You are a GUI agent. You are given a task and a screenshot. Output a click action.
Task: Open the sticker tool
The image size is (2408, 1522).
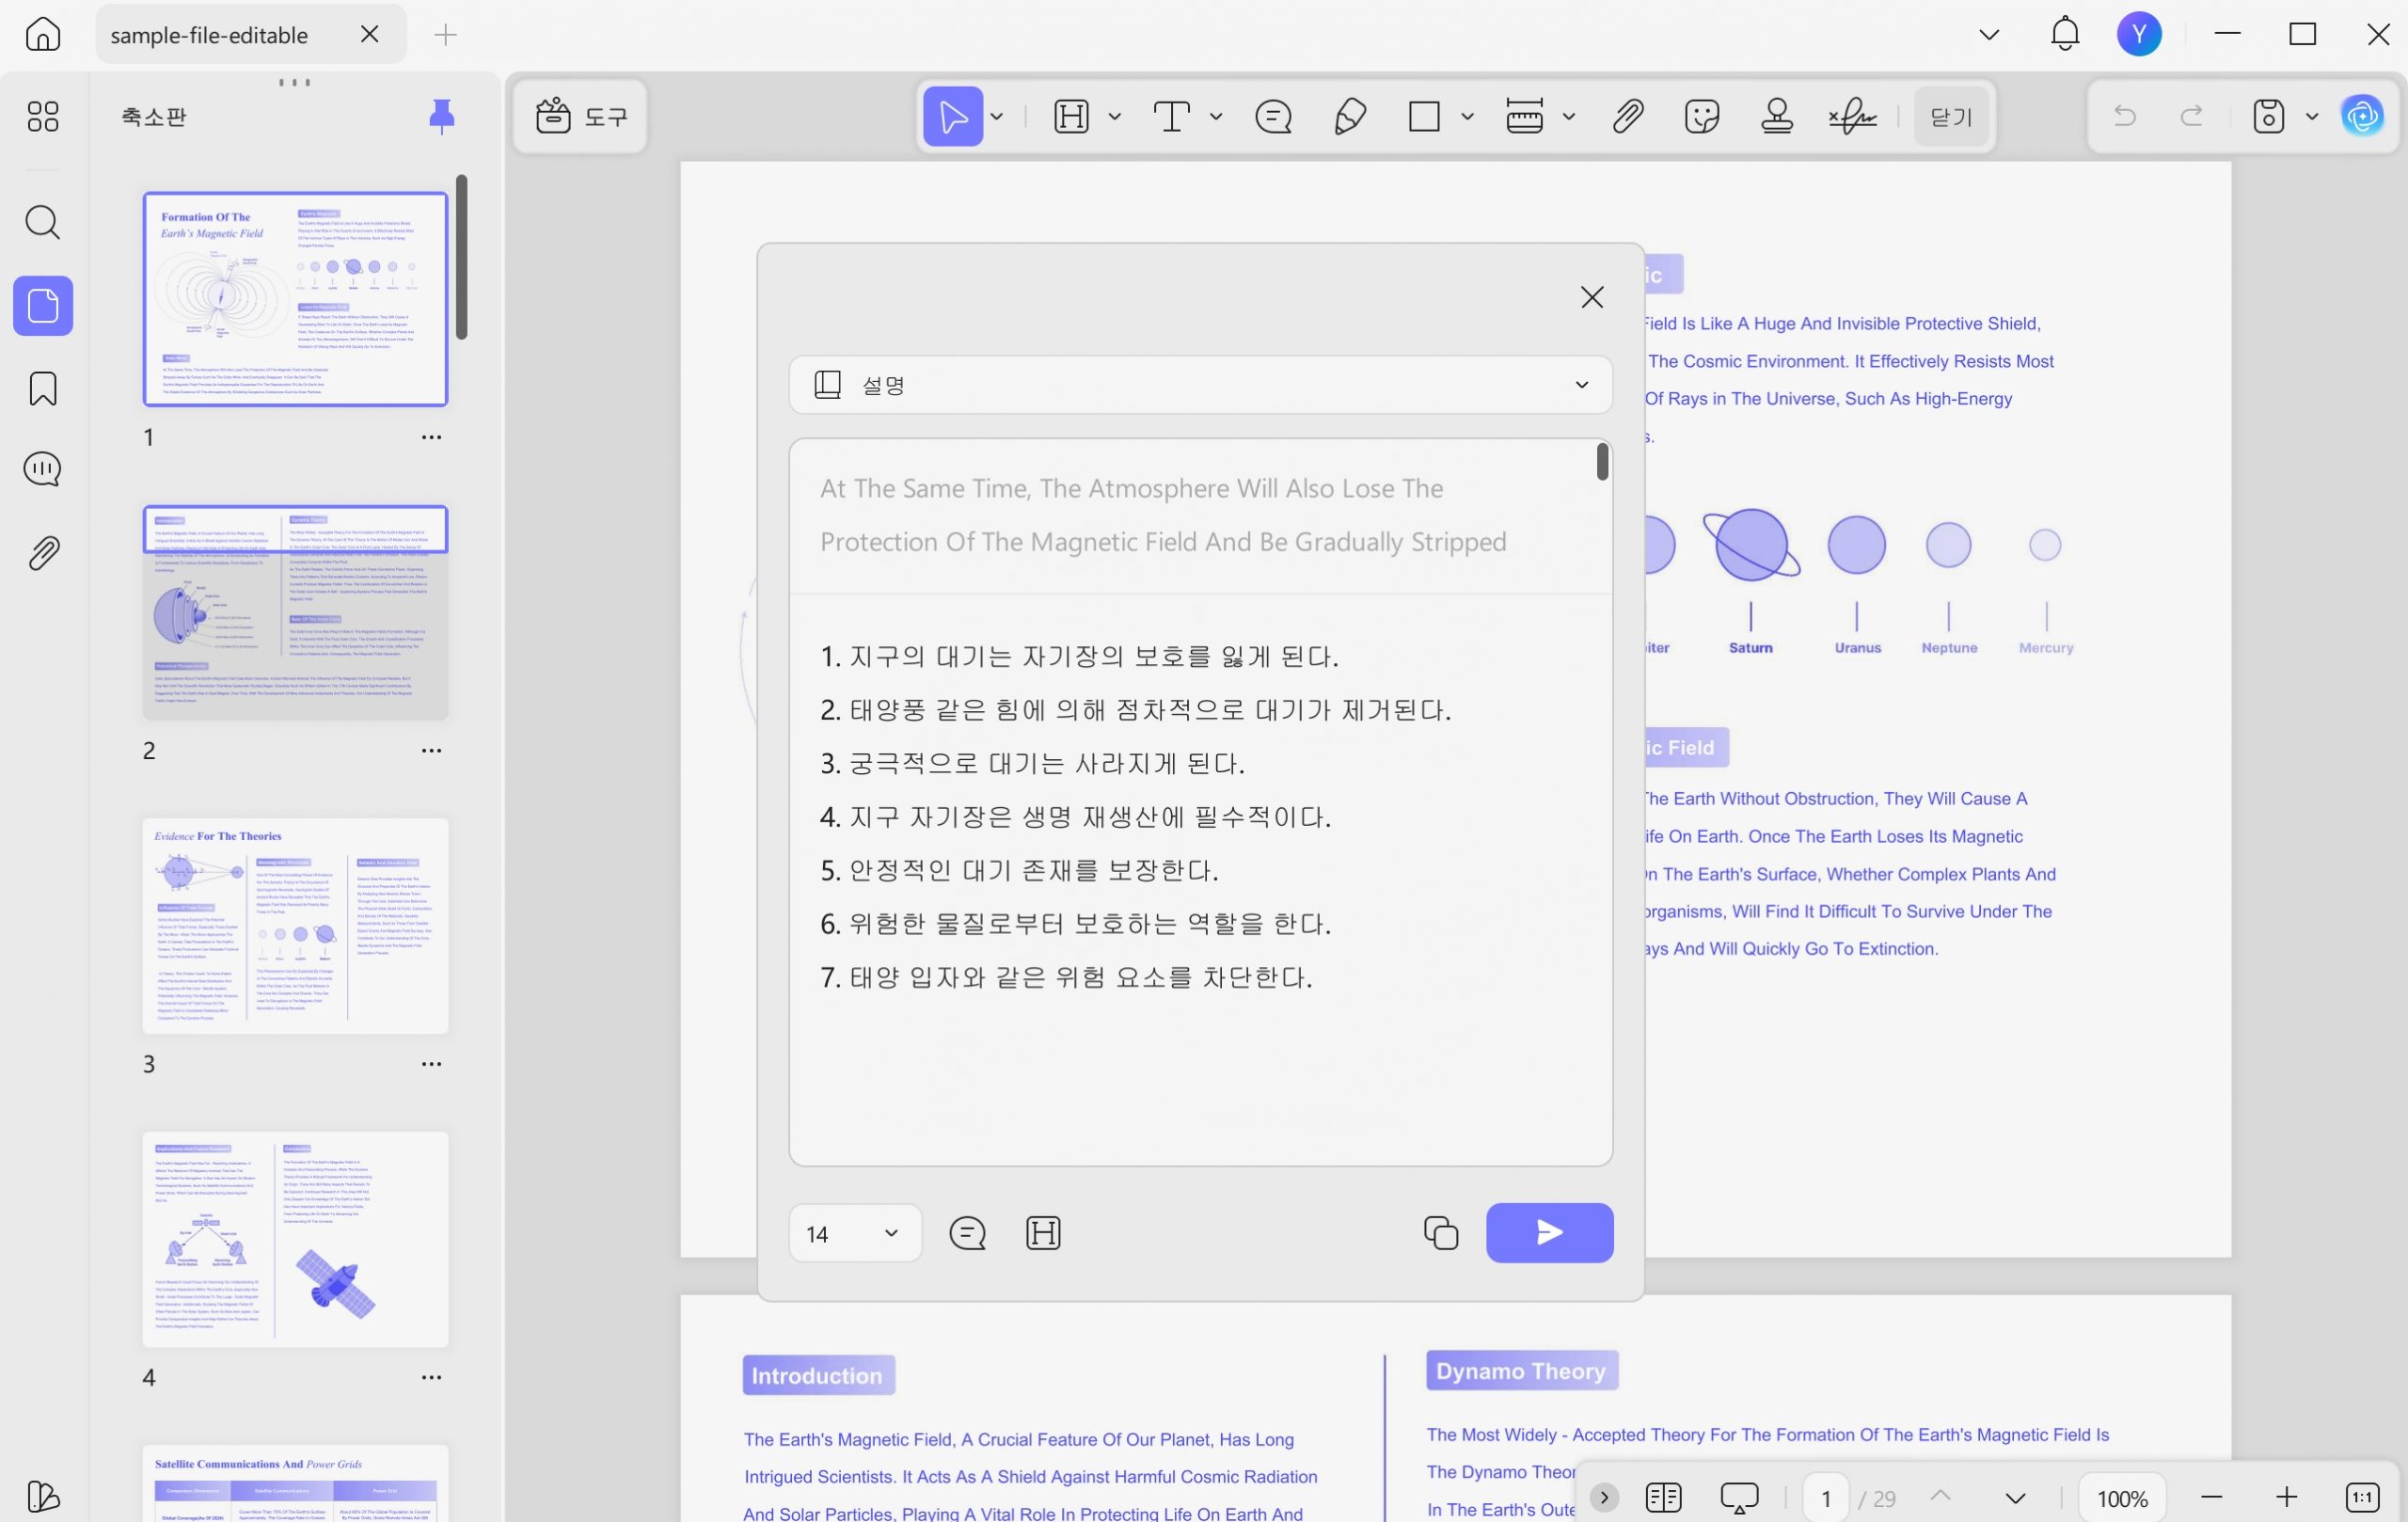pos(1702,117)
